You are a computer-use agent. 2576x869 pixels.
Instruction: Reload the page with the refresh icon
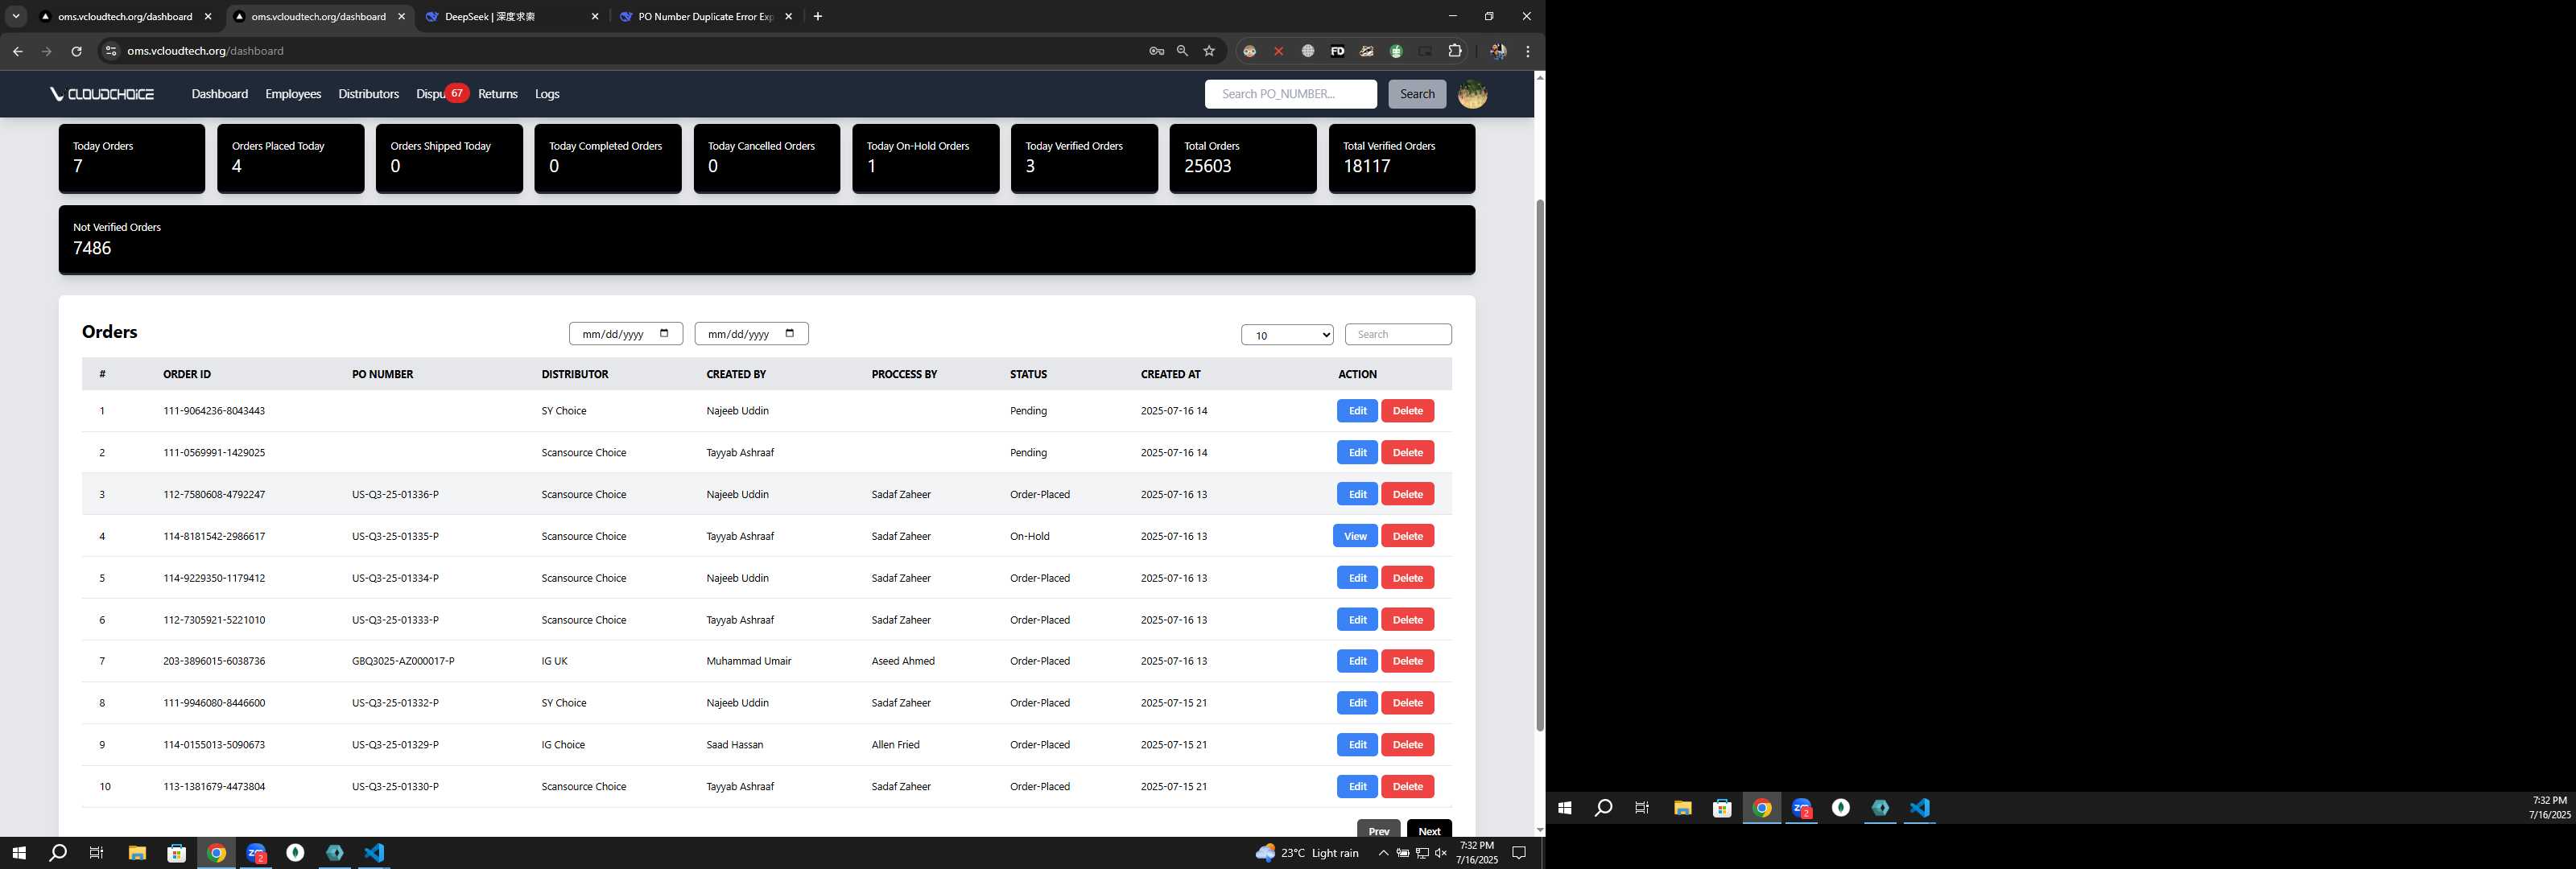[x=76, y=51]
